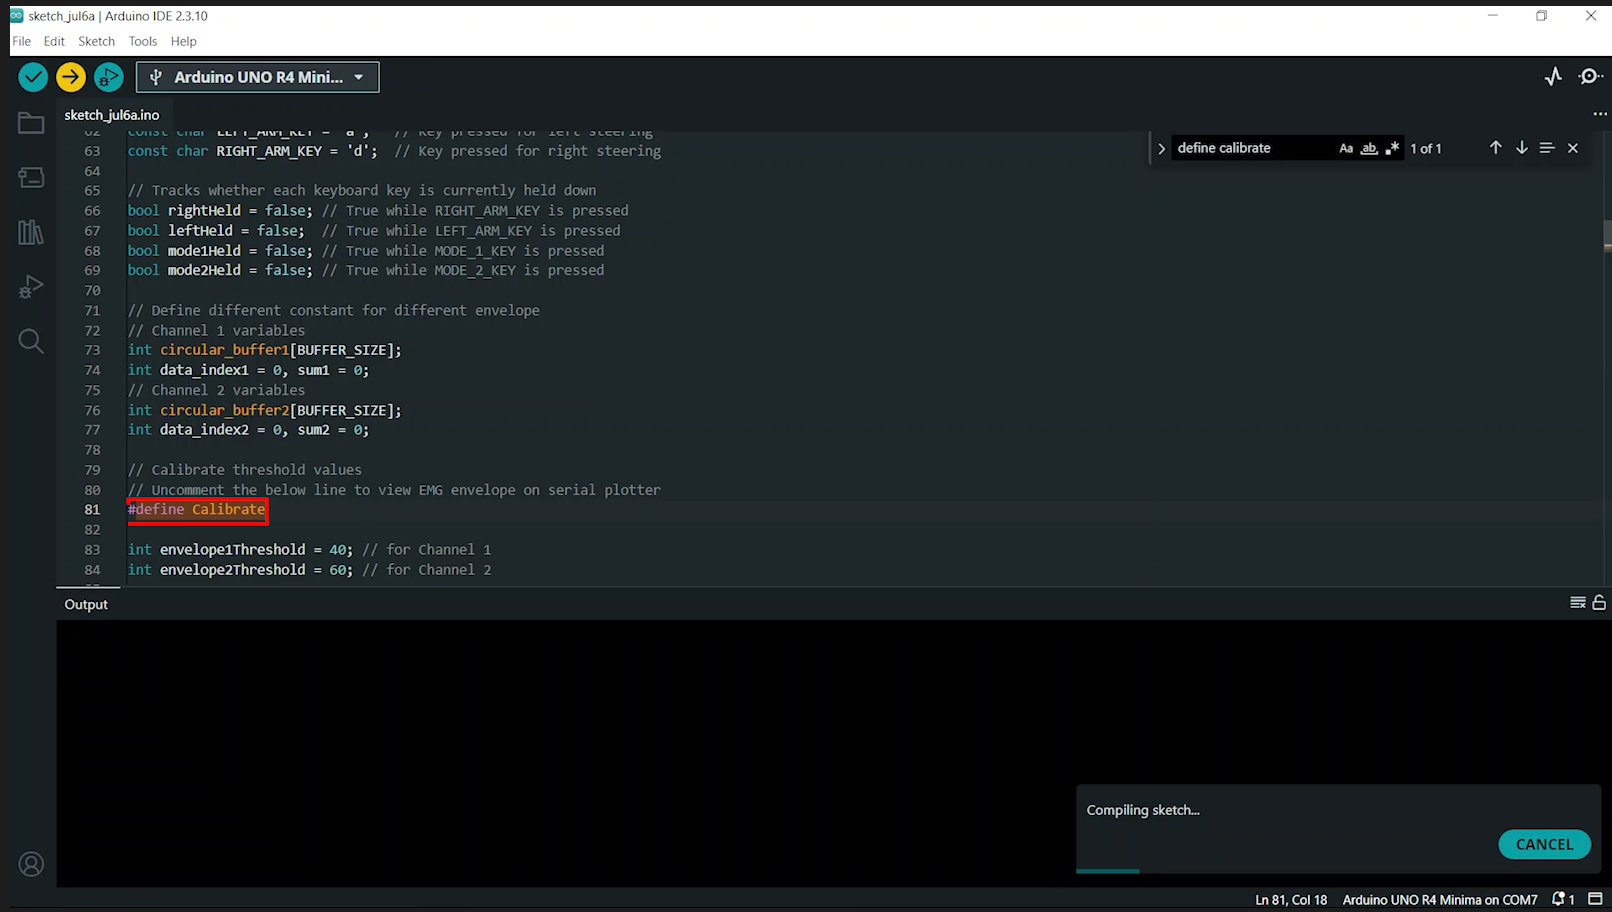
Task: Click the CANCEL button in compiling notification
Action: point(1544,844)
